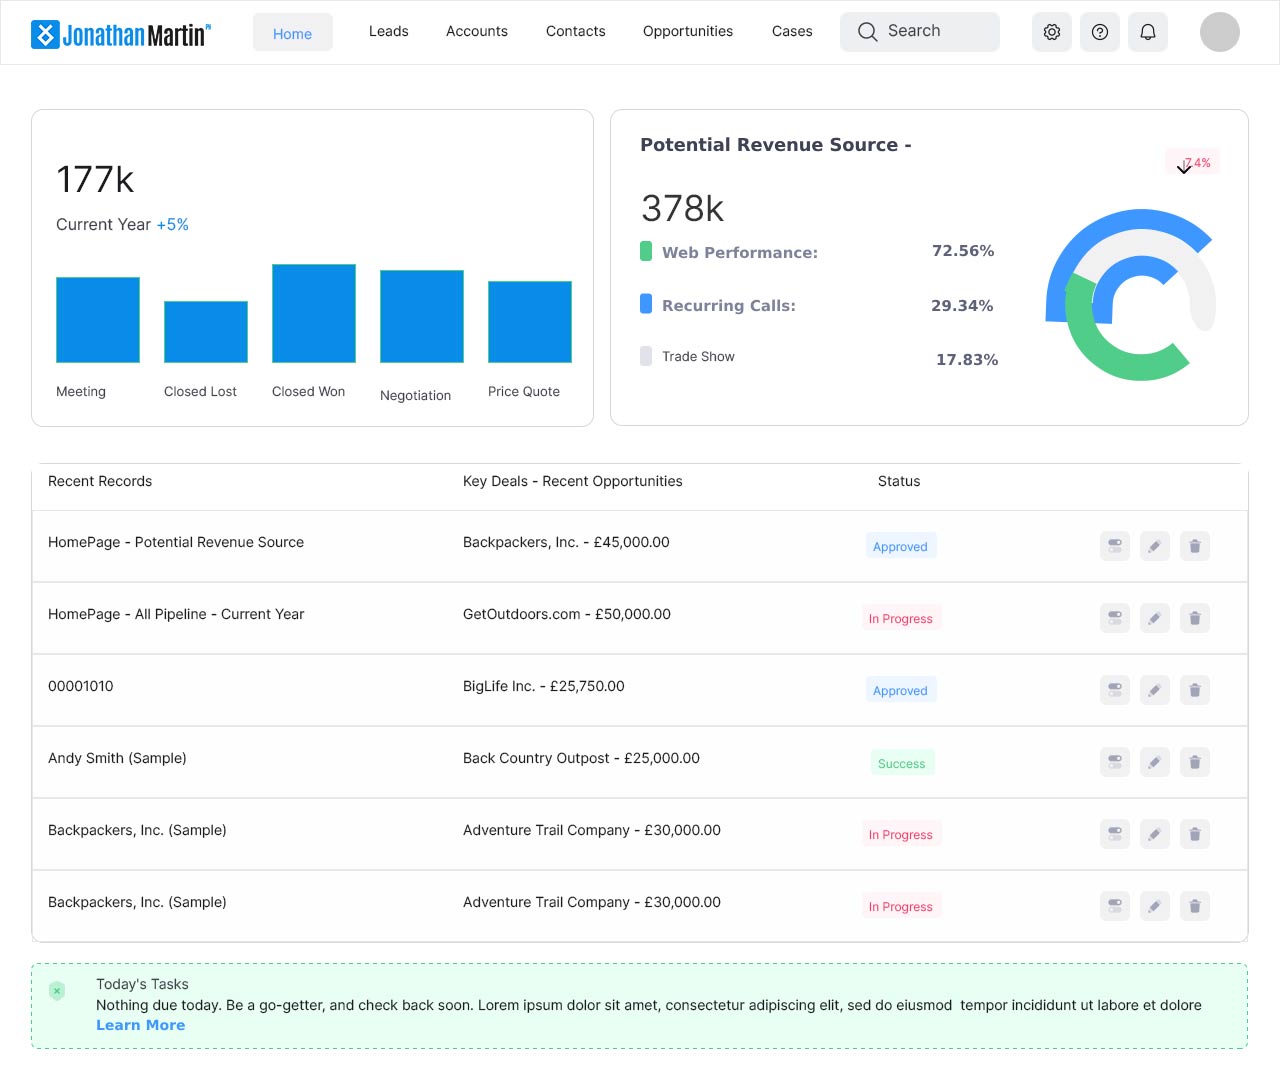The width and height of the screenshot is (1280, 1067).
Task: Click the Jonathan Martin logo
Action: point(121,34)
